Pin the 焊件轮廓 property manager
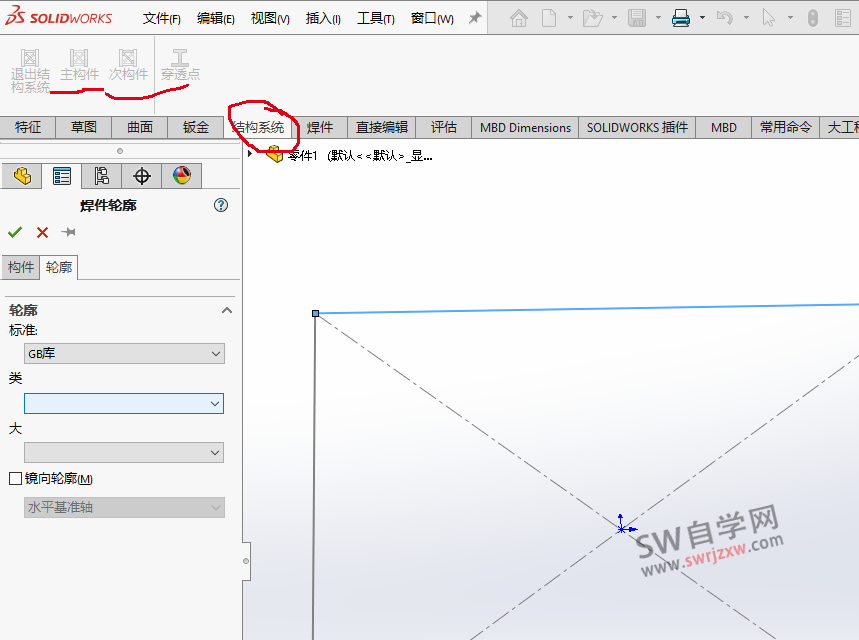The image size is (859, 640). coord(68,232)
